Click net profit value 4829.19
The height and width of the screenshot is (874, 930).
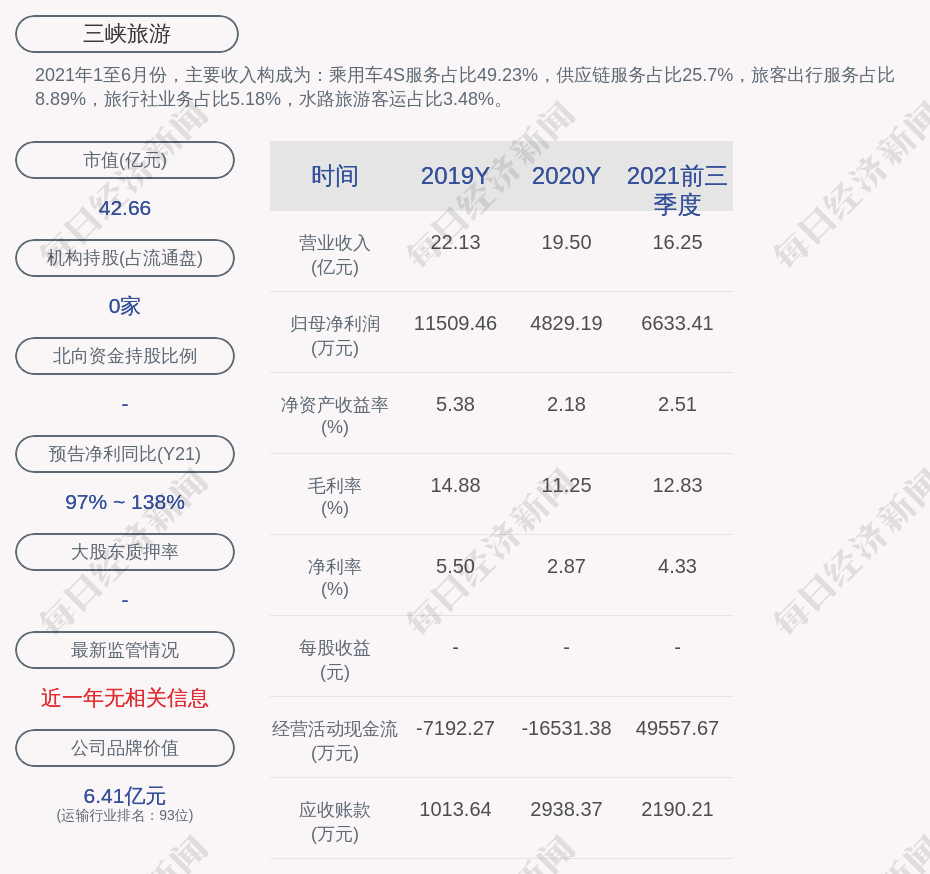[x=566, y=324]
